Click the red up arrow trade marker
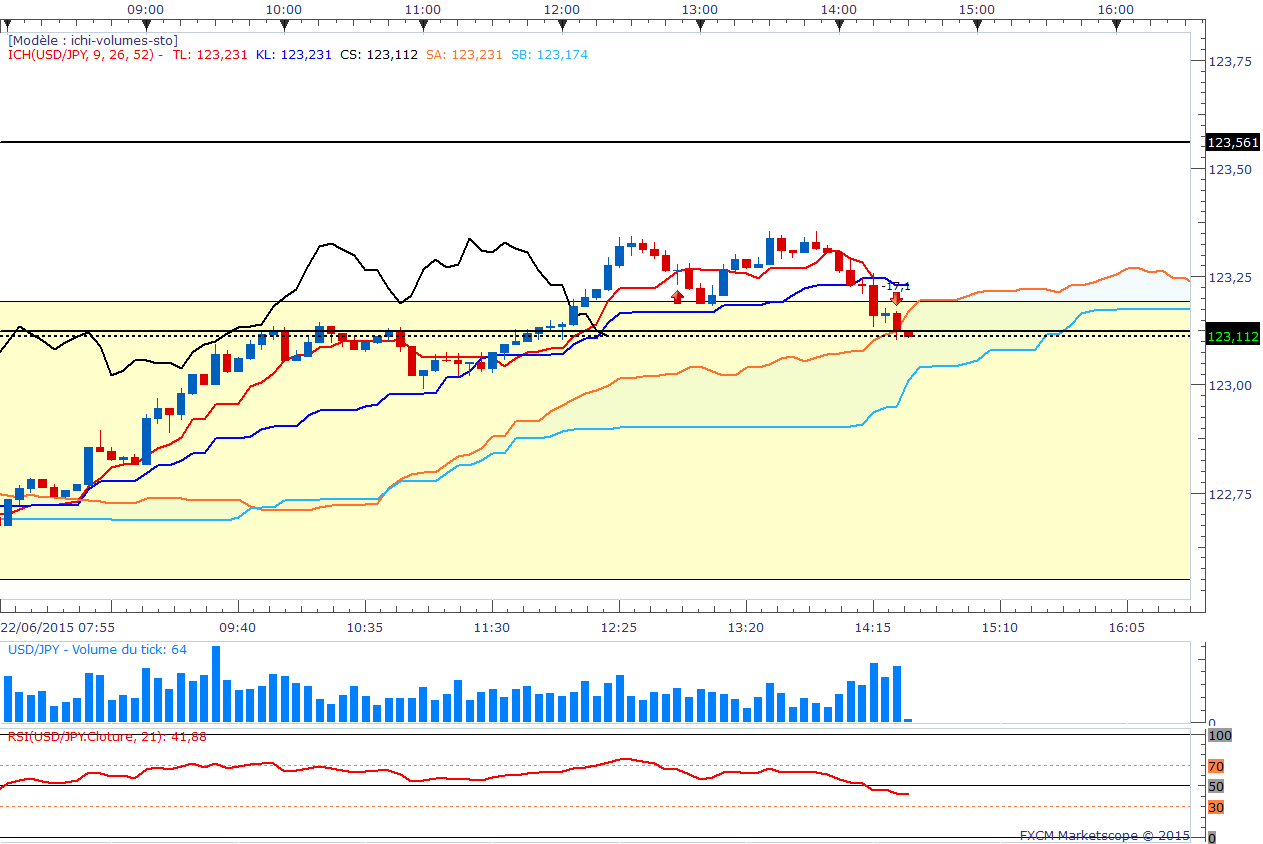The image size is (1263, 844). 677,297
